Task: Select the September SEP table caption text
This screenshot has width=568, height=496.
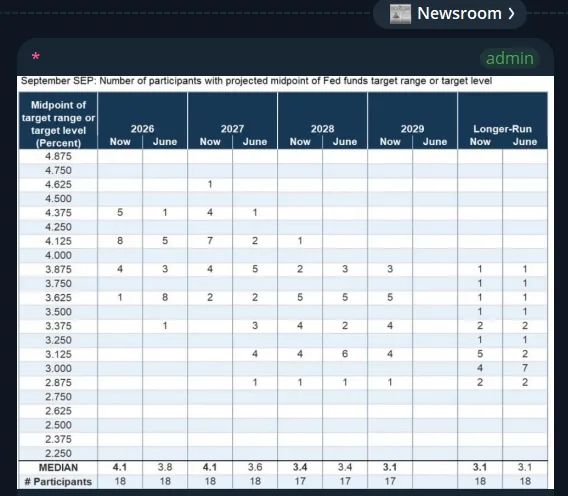Action: (256, 81)
